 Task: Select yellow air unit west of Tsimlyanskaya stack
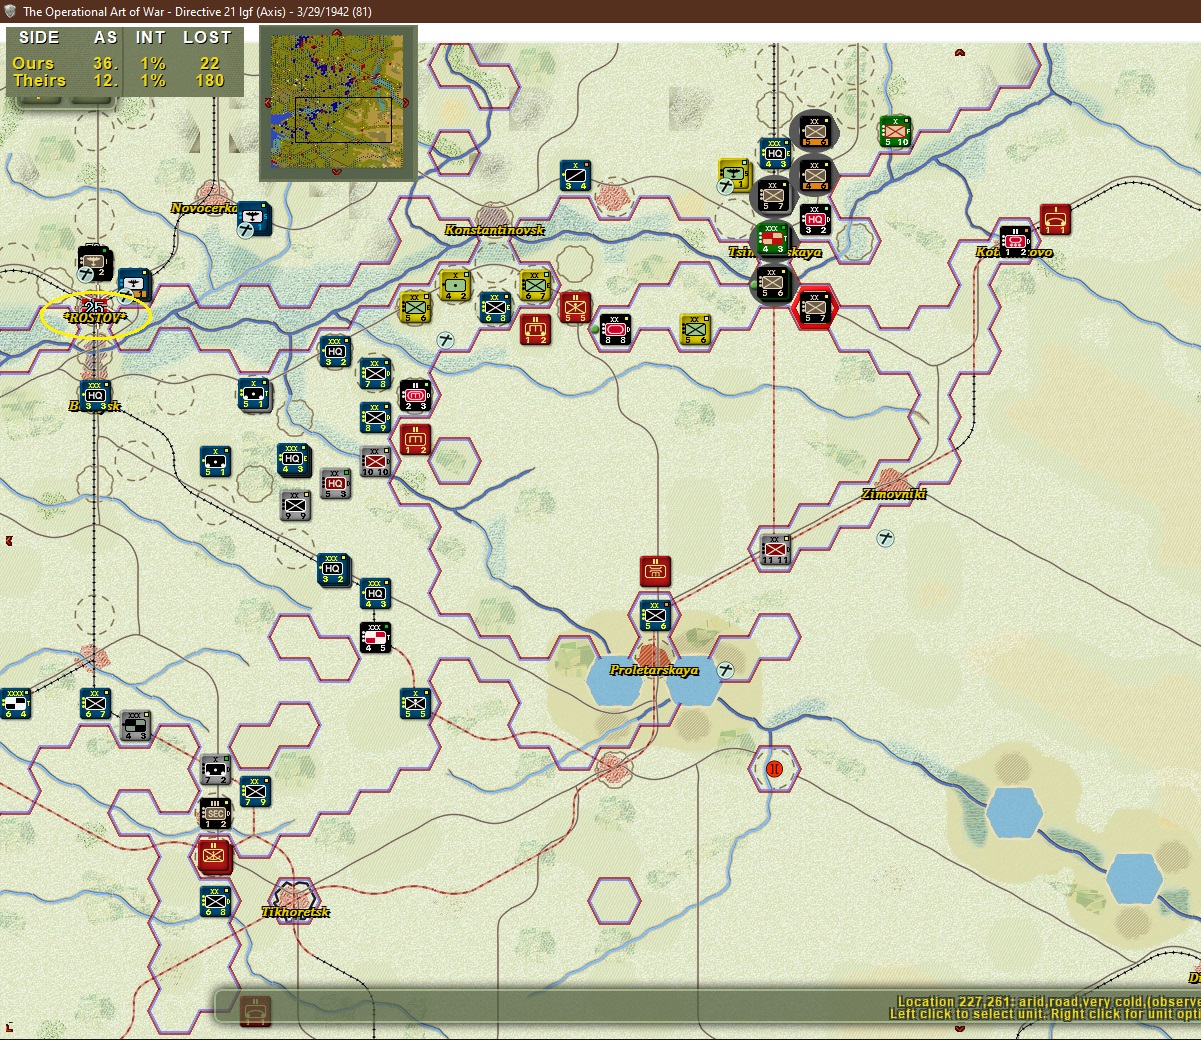pyautogui.click(x=734, y=175)
